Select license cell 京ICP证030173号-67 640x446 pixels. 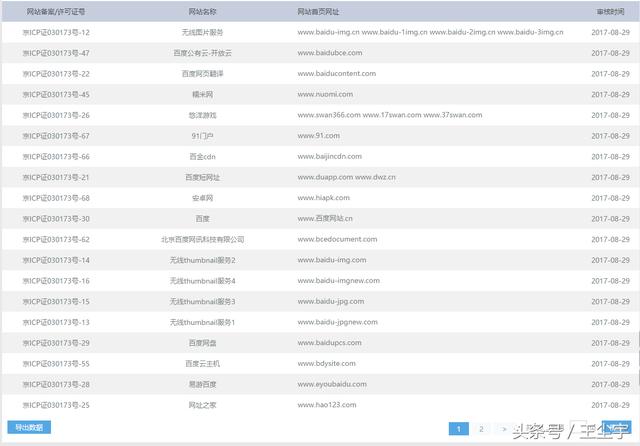[56, 136]
